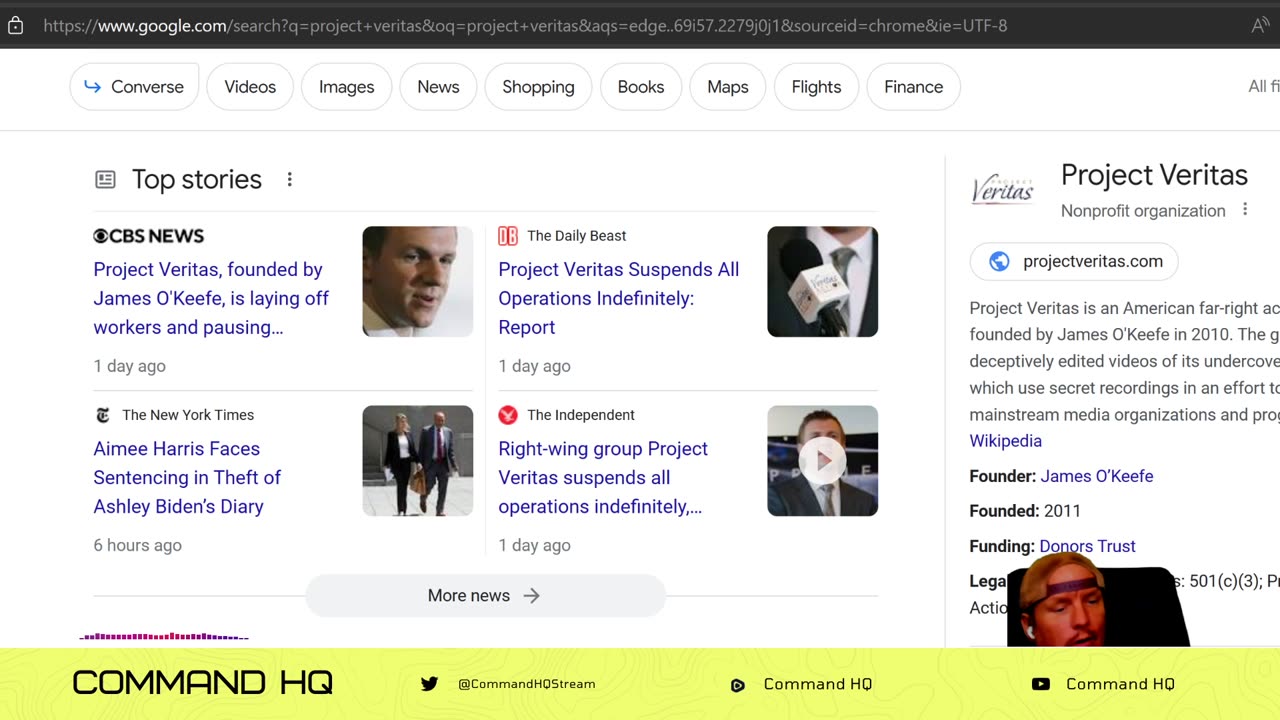Click the 'Founded: 2011' text
The image size is (1280, 720).
pos(1025,511)
